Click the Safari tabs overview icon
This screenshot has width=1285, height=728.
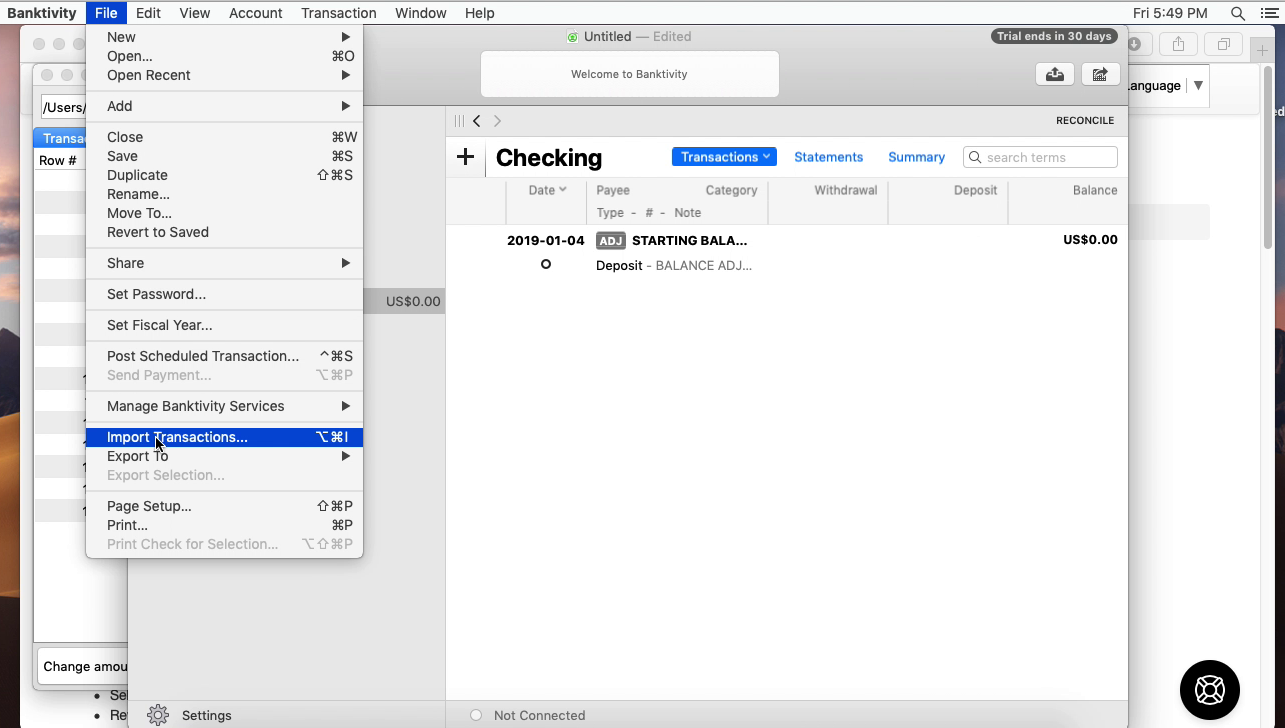[1223, 44]
